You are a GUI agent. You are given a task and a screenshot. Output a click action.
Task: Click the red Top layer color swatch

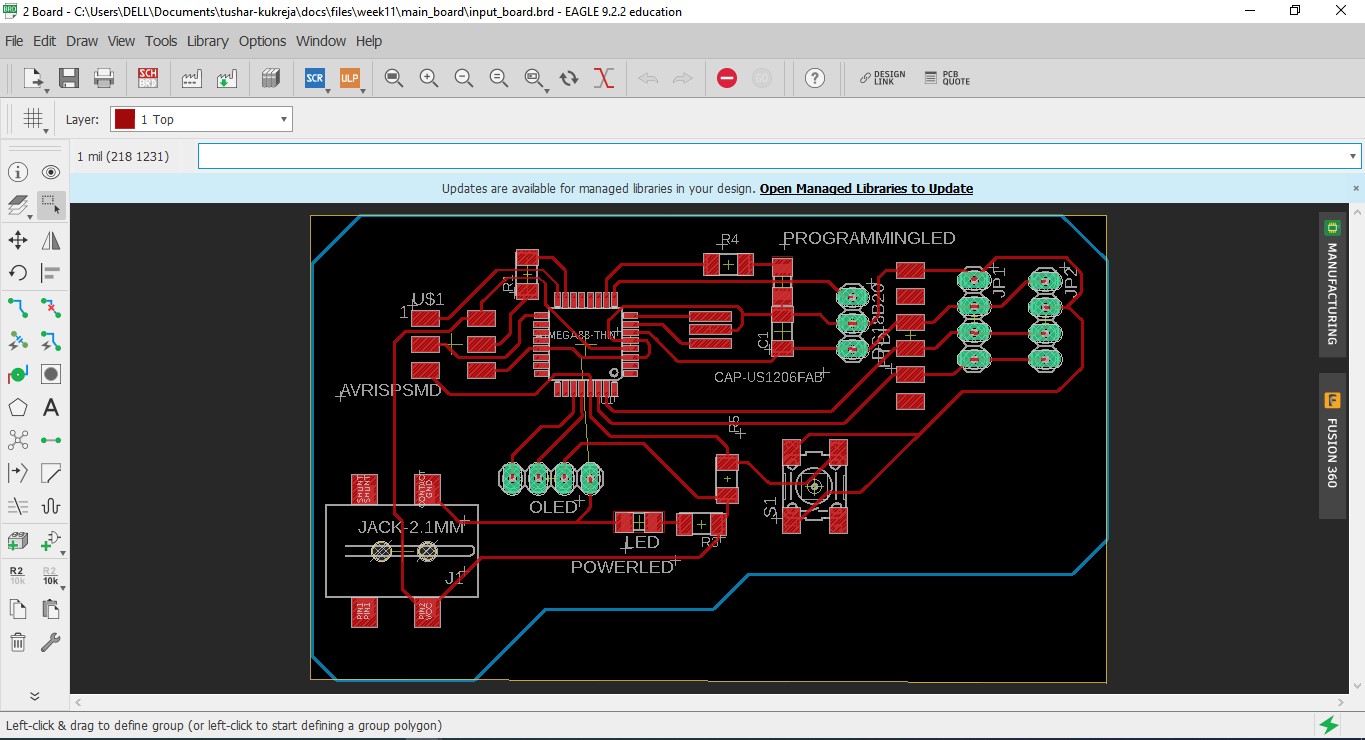tap(124, 119)
